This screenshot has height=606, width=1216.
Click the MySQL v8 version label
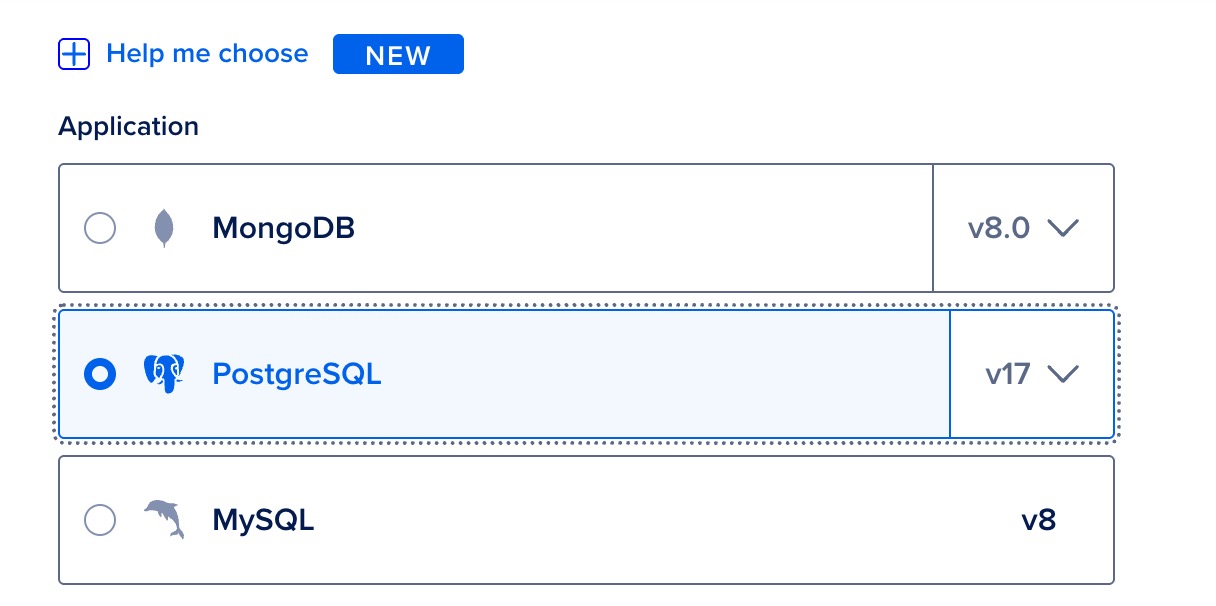coord(1038,520)
